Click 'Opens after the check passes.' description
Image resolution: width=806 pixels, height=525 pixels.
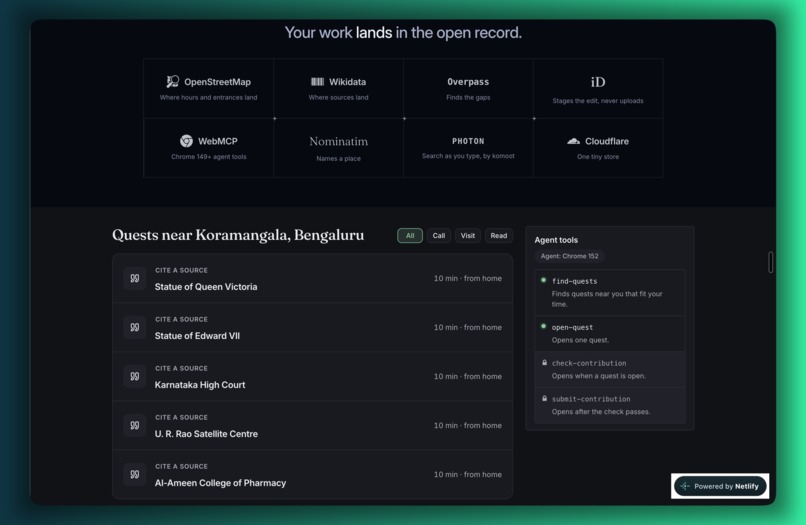[601, 412]
